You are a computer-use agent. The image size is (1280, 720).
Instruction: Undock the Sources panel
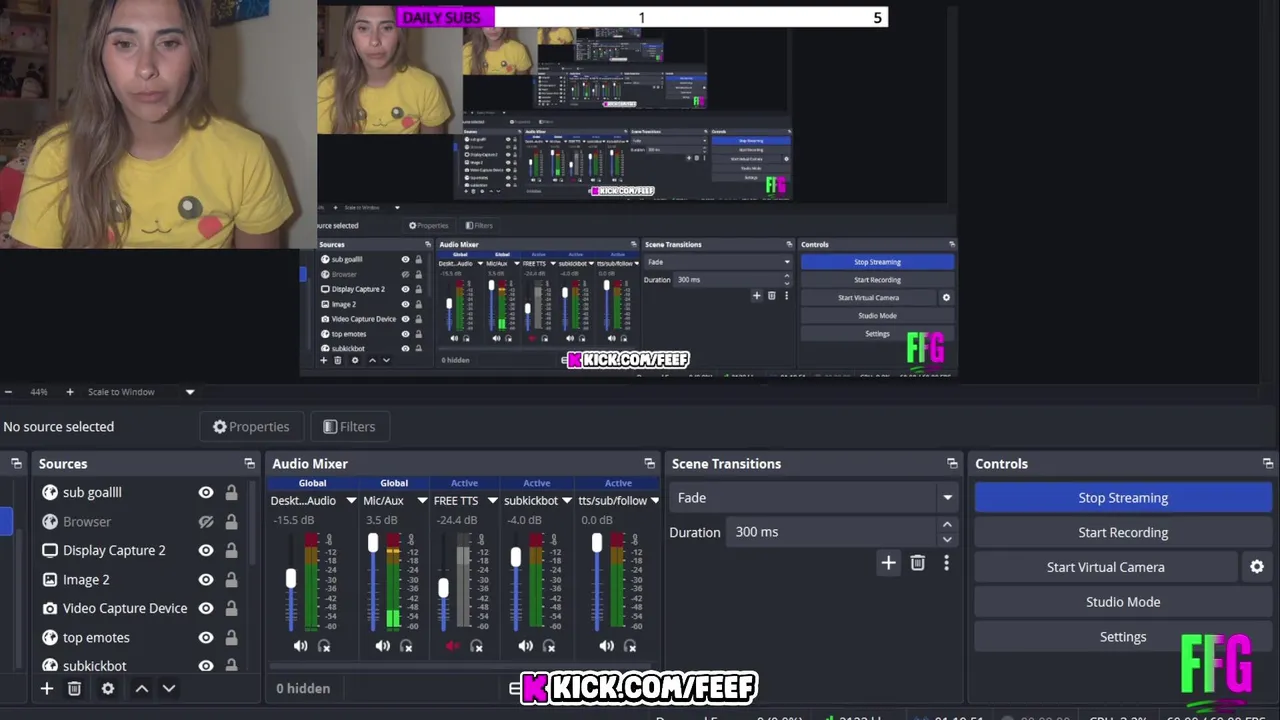click(x=249, y=464)
